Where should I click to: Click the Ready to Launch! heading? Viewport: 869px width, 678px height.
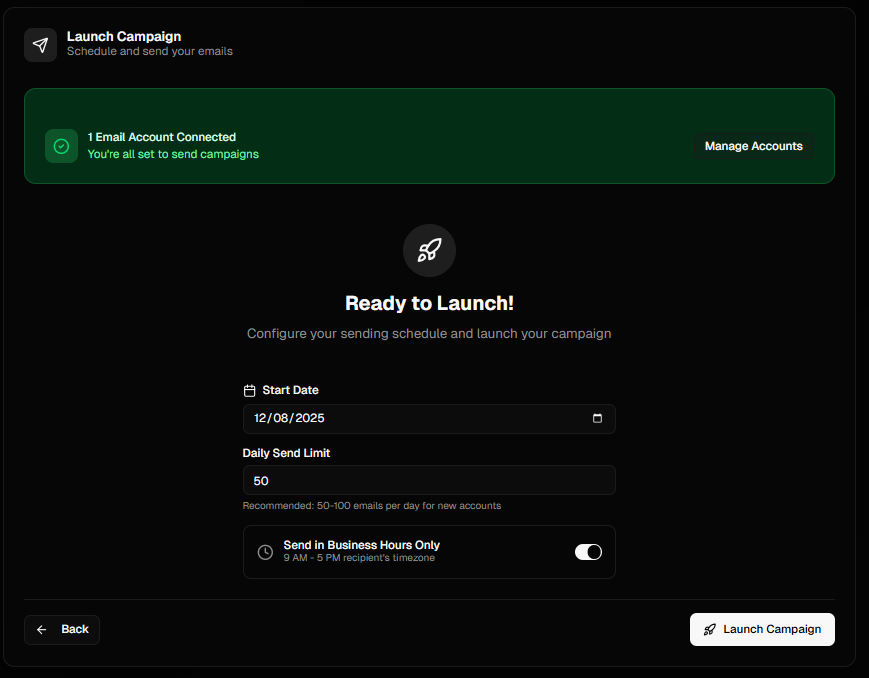click(x=429, y=303)
